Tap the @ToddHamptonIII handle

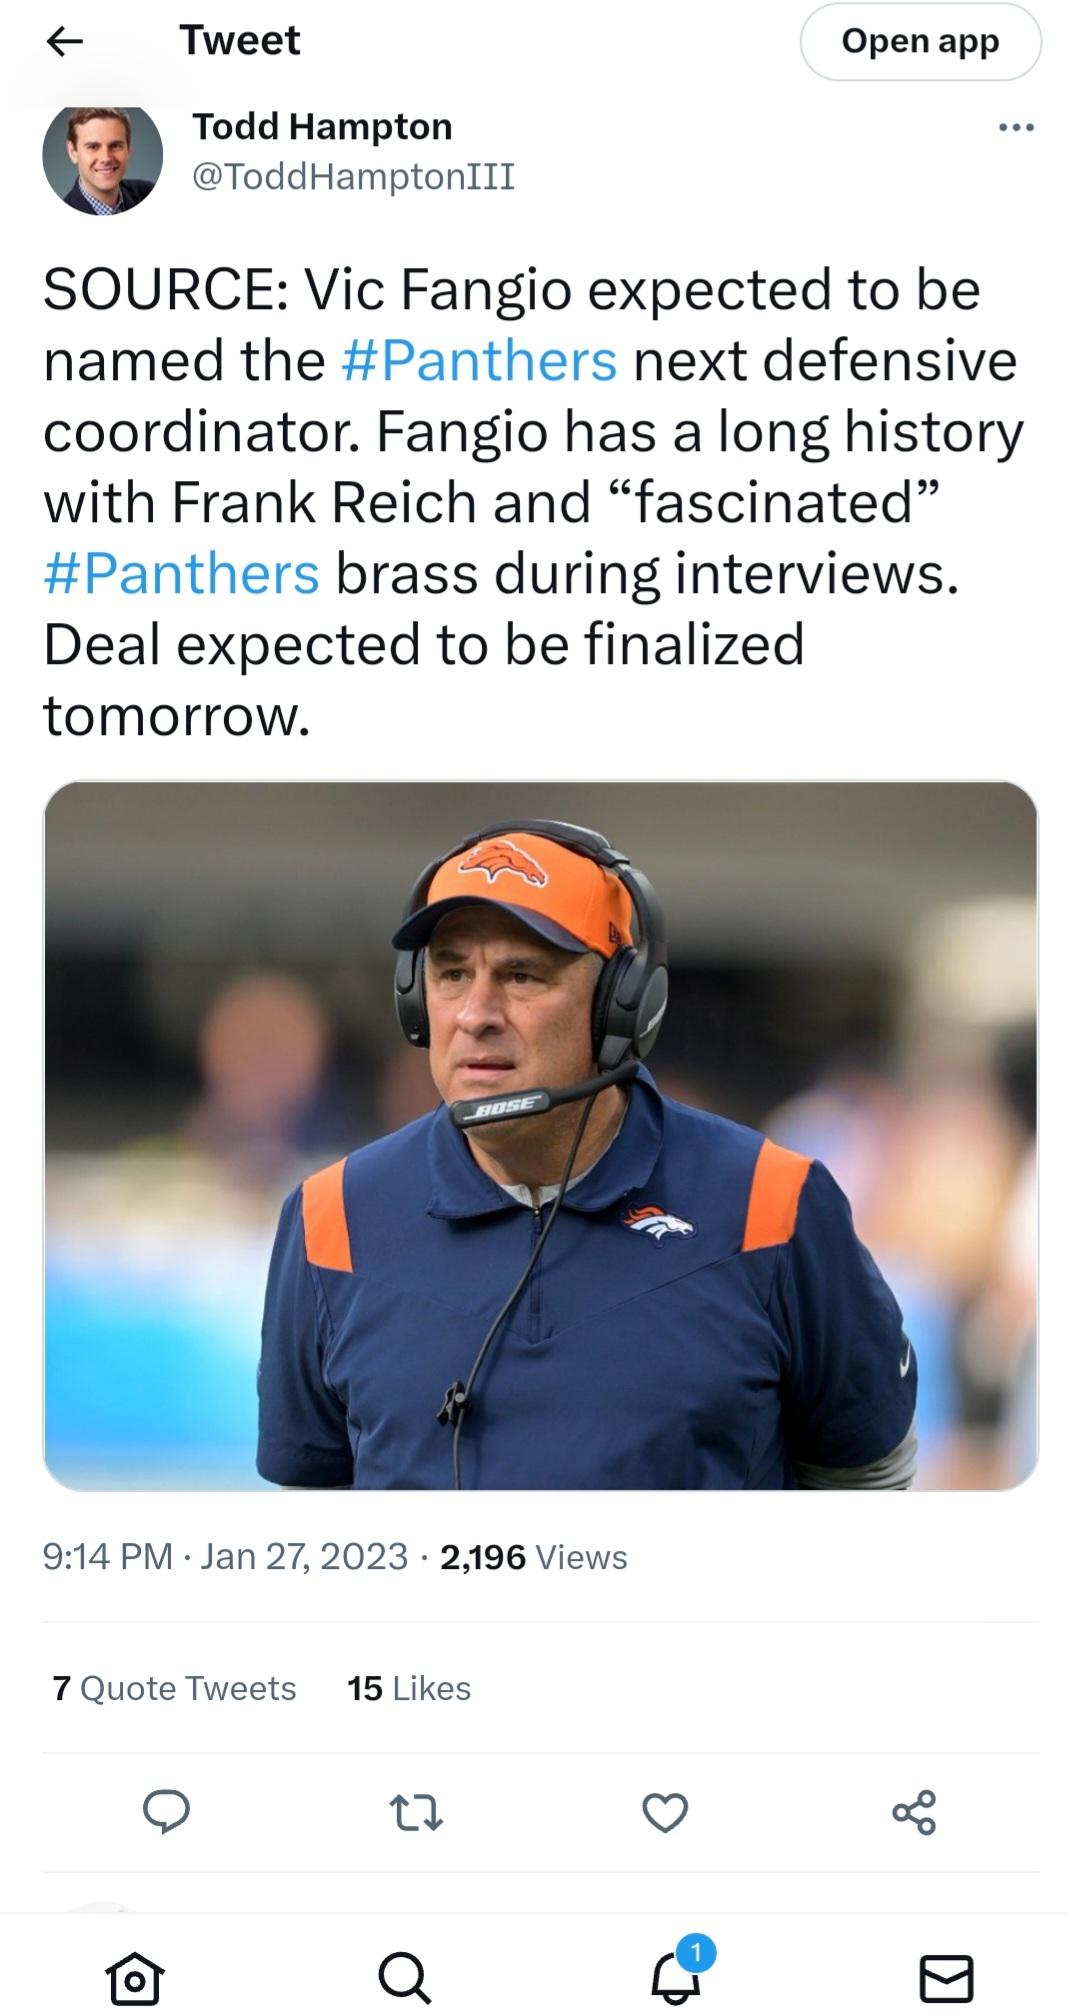(353, 176)
